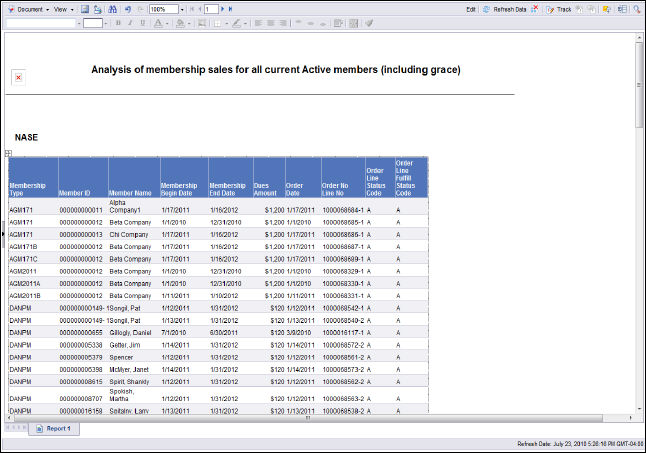Toggle underline formatting
This screenshot has width=646, height=453.
click(x=143, y=22)
